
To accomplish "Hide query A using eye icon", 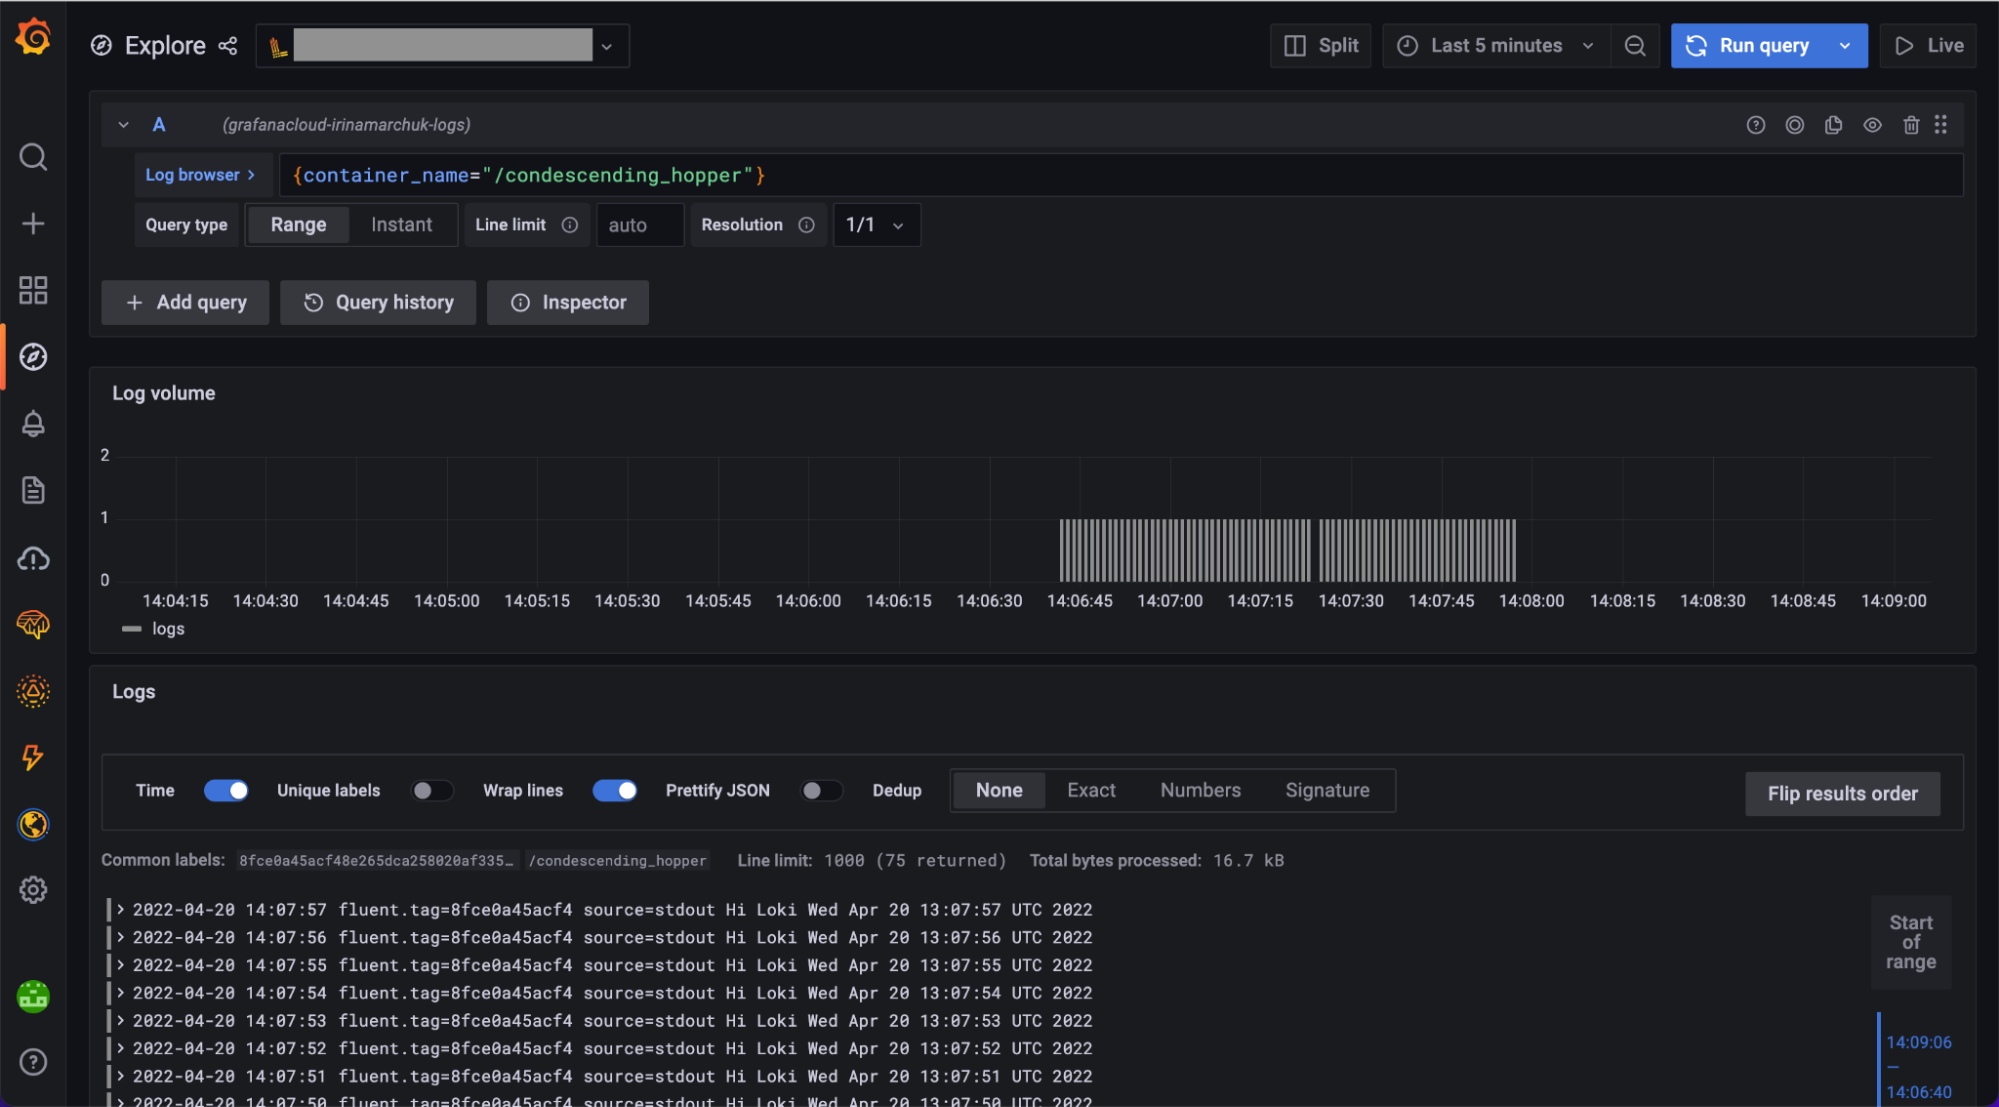I will [1872, 124].
